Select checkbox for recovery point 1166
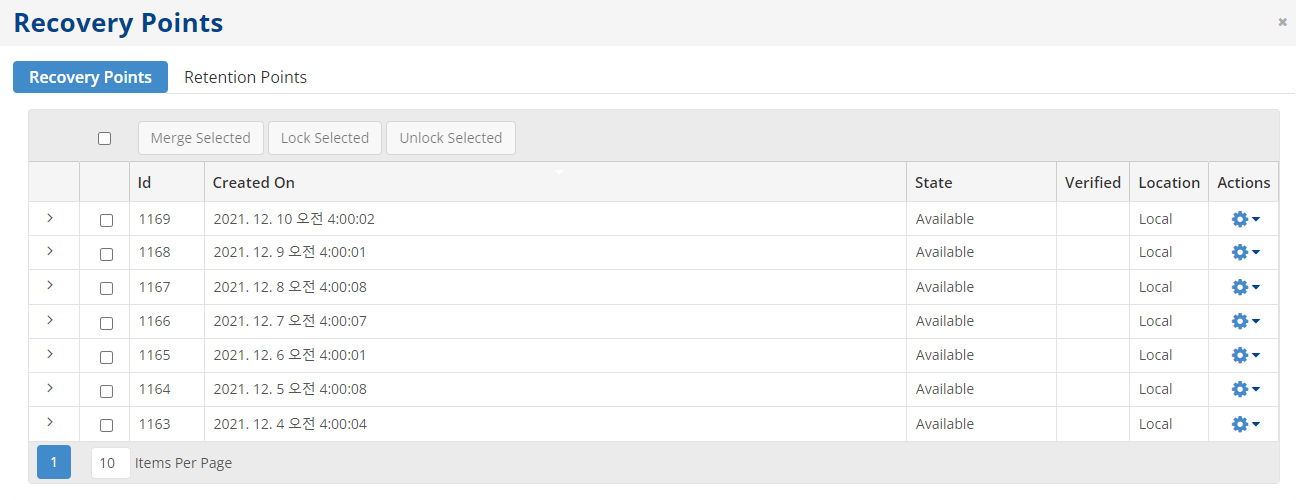The width and height of the screenshot is (1296, 500). click(x=107, y=323)
